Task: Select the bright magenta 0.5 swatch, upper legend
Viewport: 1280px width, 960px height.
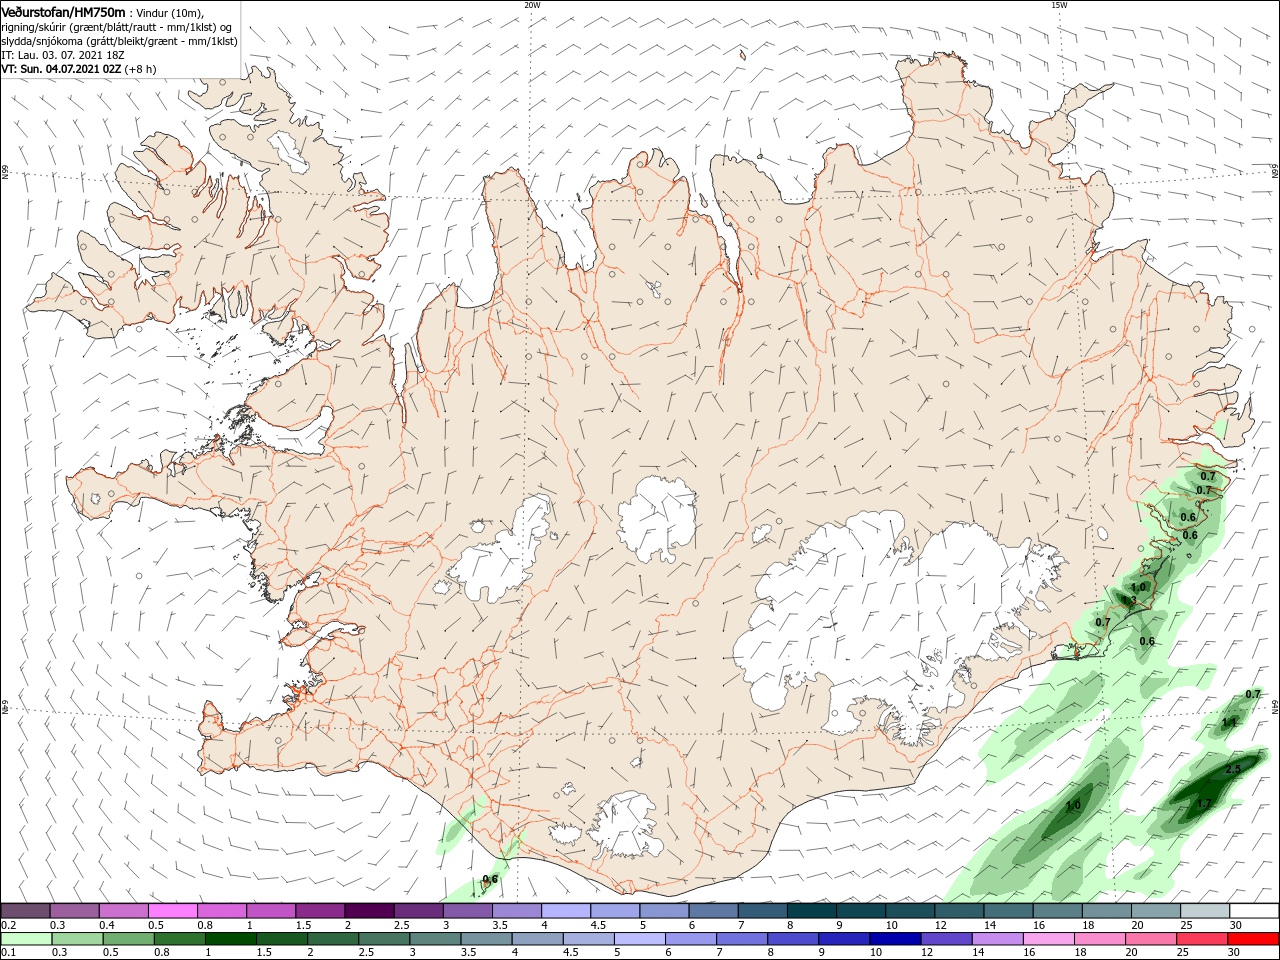Action: pyautogui.click(x=172, y=911)
